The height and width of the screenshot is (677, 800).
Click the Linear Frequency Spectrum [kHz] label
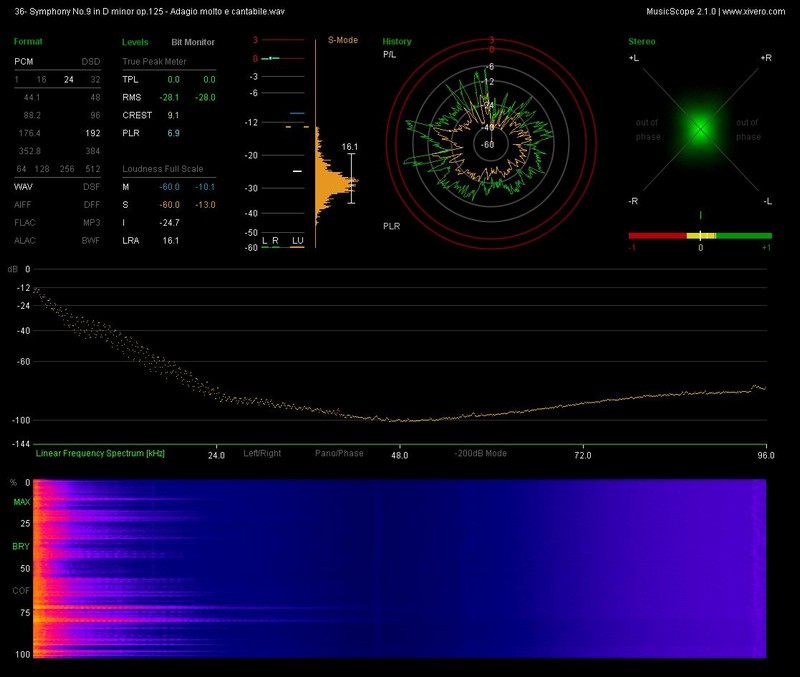(x=100, y=453)
